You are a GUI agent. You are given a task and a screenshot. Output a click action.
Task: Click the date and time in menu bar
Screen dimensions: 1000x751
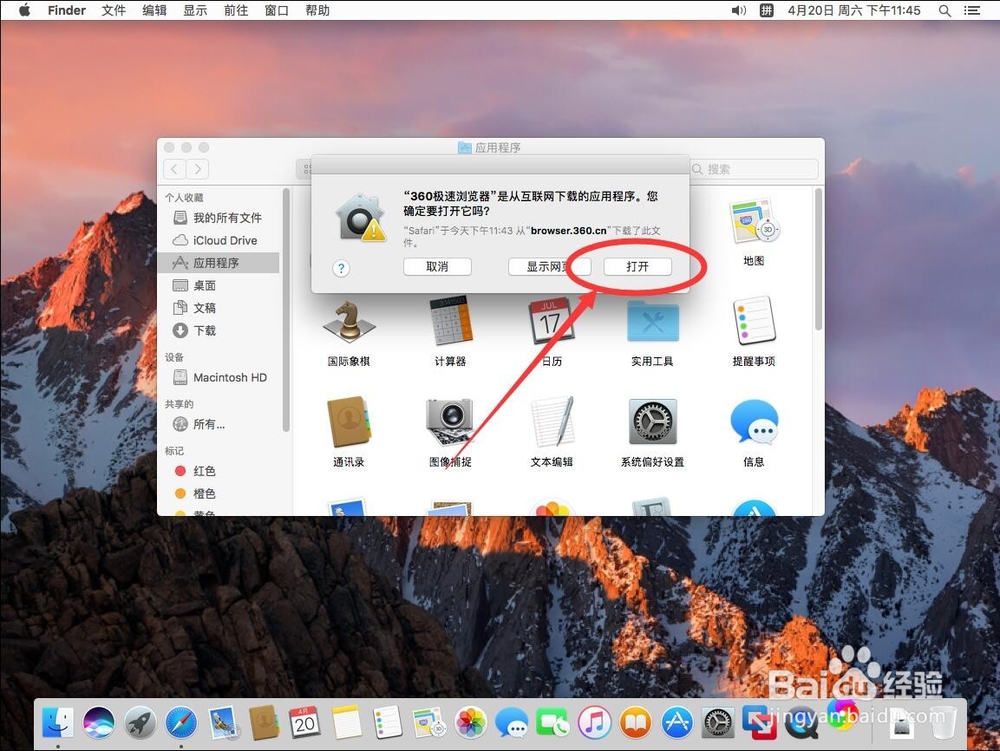[854, 10]
